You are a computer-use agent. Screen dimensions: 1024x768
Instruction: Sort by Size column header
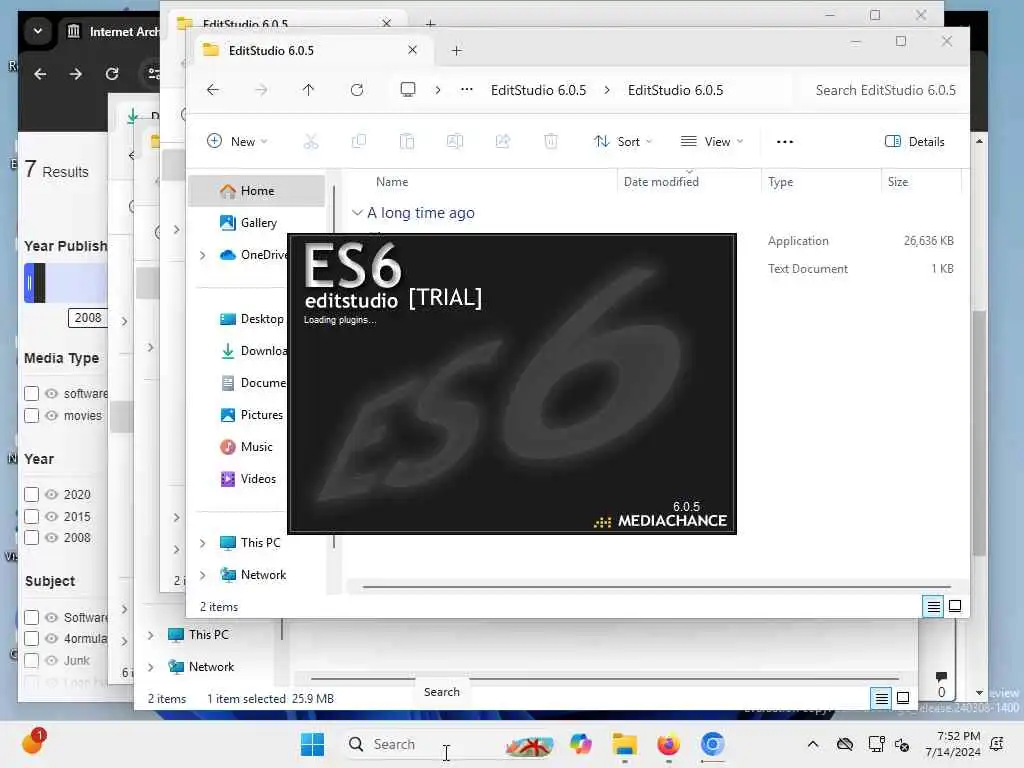tap(898, 182)
